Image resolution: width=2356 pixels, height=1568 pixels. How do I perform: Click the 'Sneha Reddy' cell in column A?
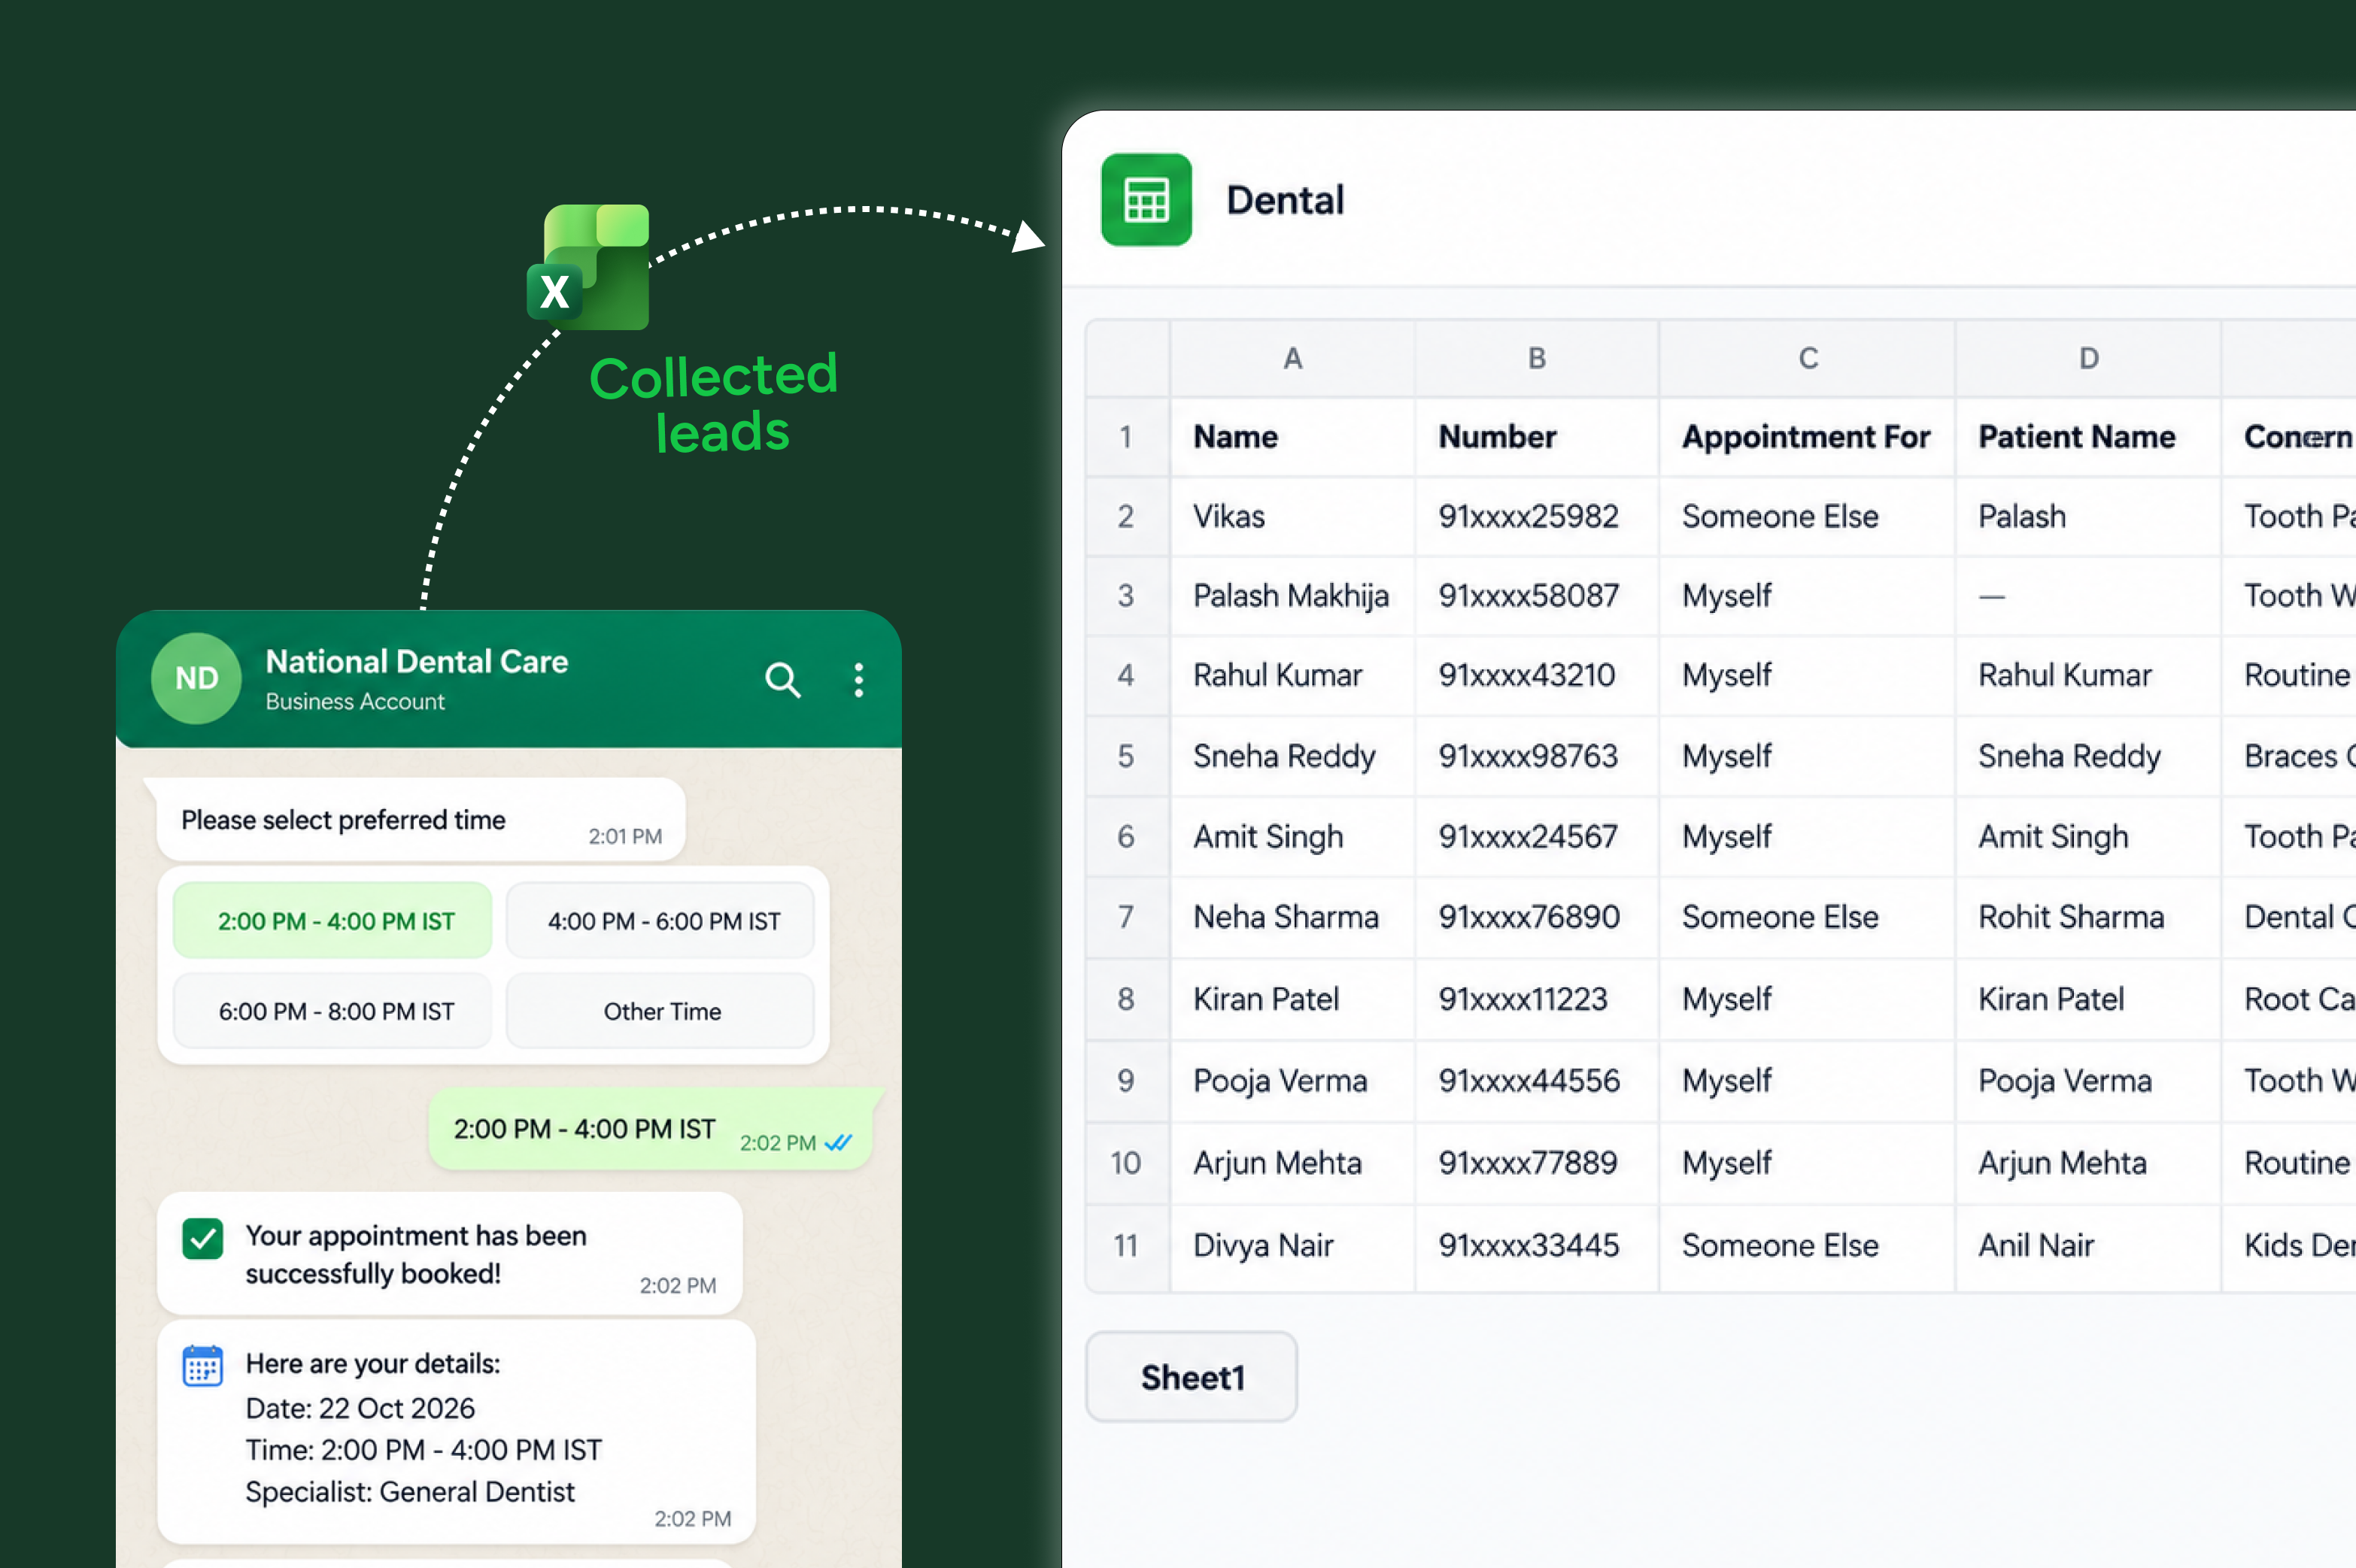pyautogui.click(x=1293, y=756)
